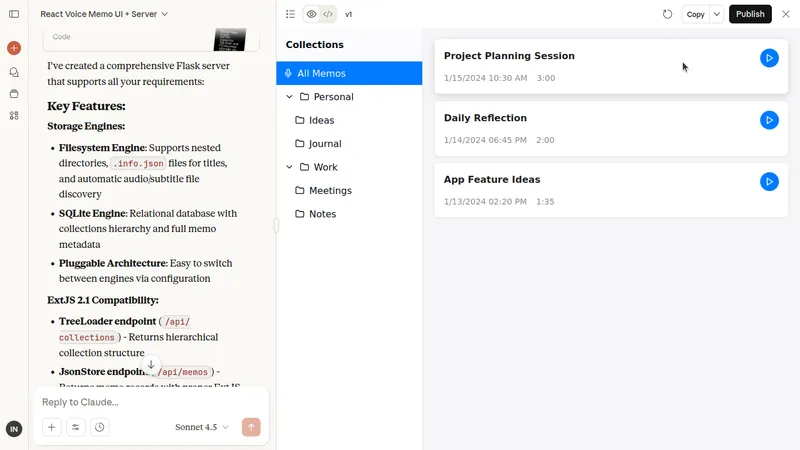The width and height of the screenshot is (800, 450).
Task: Open the Sonnet 4.5 model dropdown
Action: (202, 427)
